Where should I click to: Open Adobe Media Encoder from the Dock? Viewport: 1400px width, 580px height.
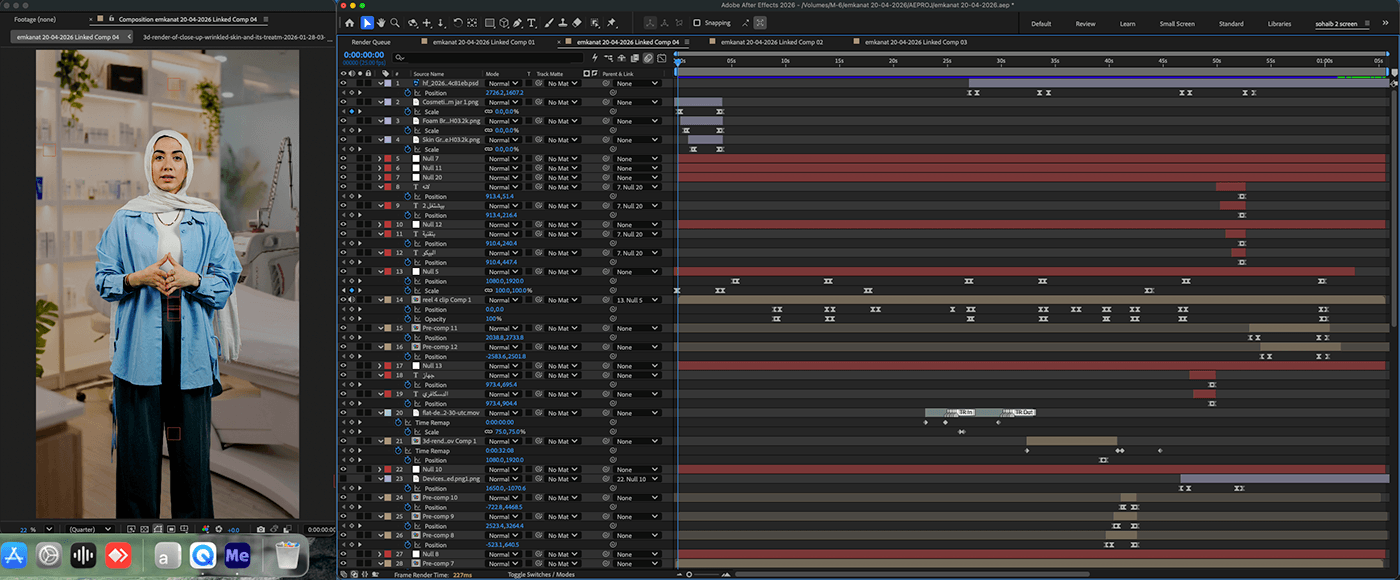237,555
